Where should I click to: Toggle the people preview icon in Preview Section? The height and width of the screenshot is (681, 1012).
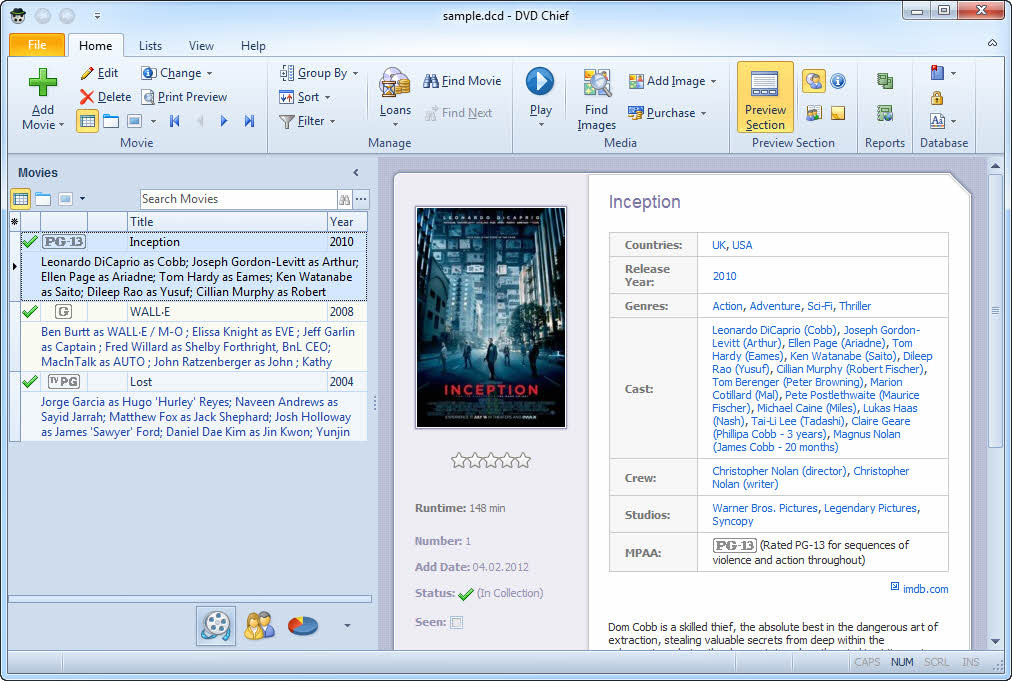pyautogui.click(x=813, y=81)
